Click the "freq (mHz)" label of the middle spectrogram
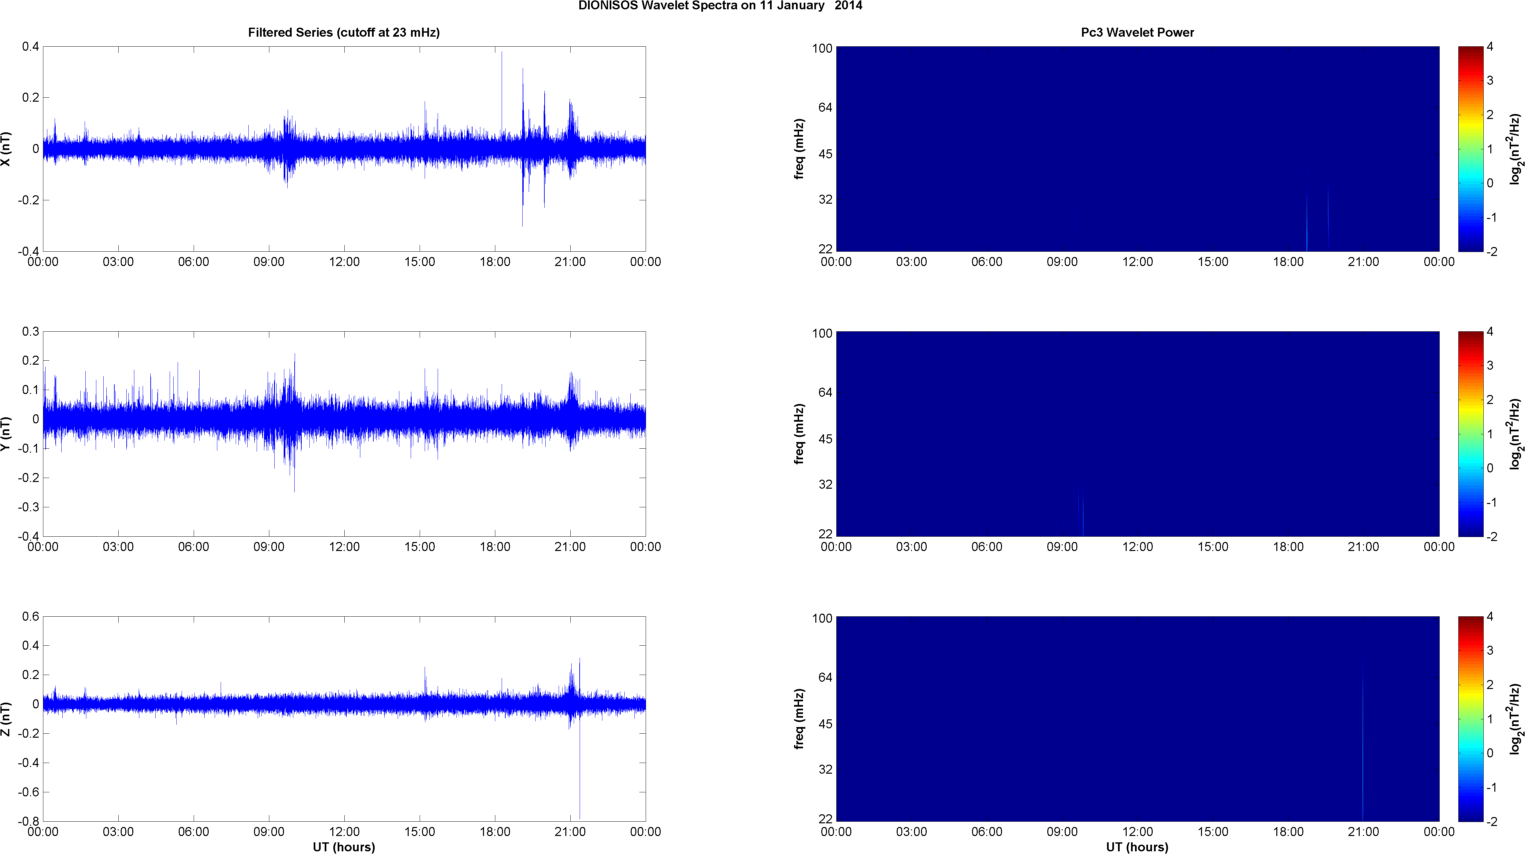 pyautogui.click(x=799, y=434)
